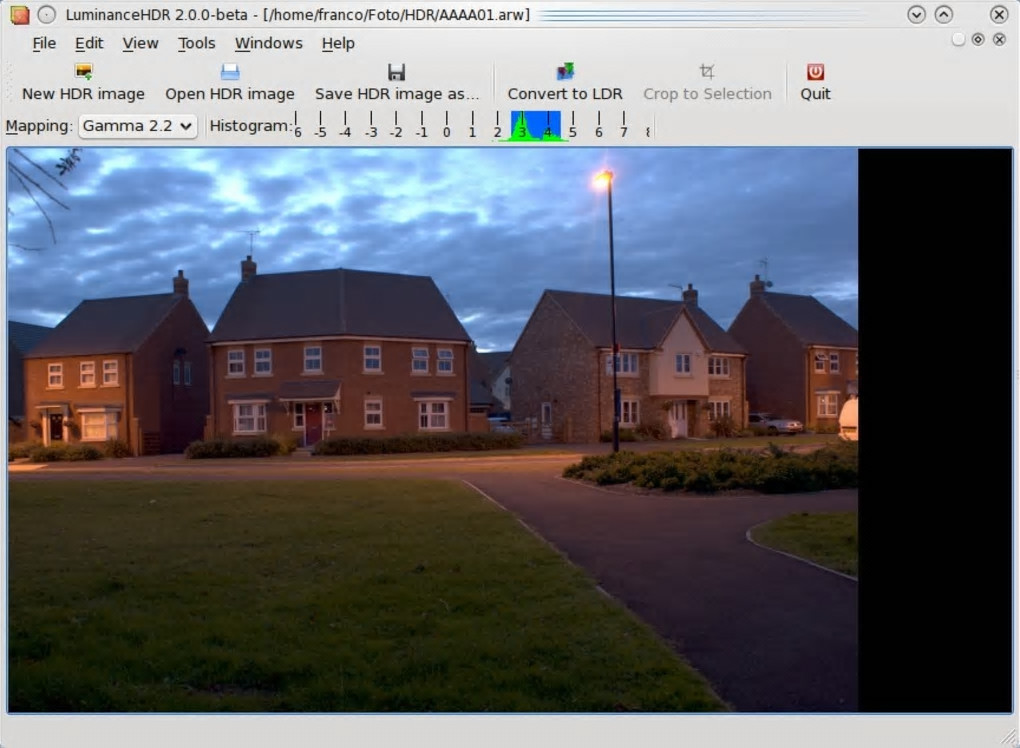Restore the inner document sub-window
The width and height of the screenshot is (1020, 748).
(978, 40)
